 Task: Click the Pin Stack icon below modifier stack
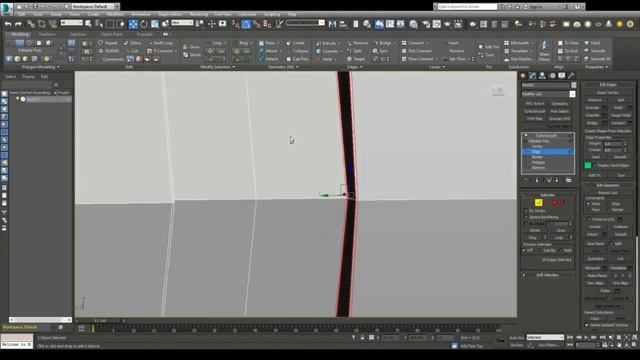[526, 180]
